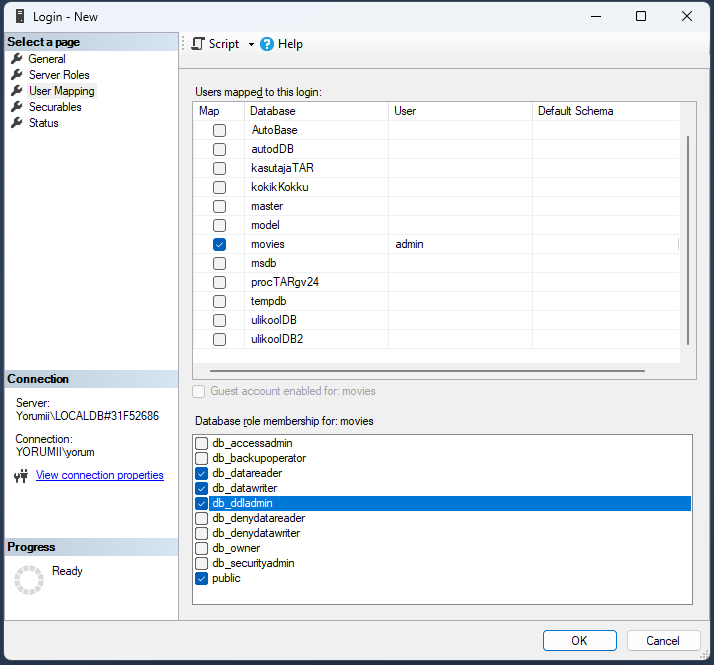This screenshot has width=714, height=665.
Task: Select the master database name
Action: click(267, 206)
